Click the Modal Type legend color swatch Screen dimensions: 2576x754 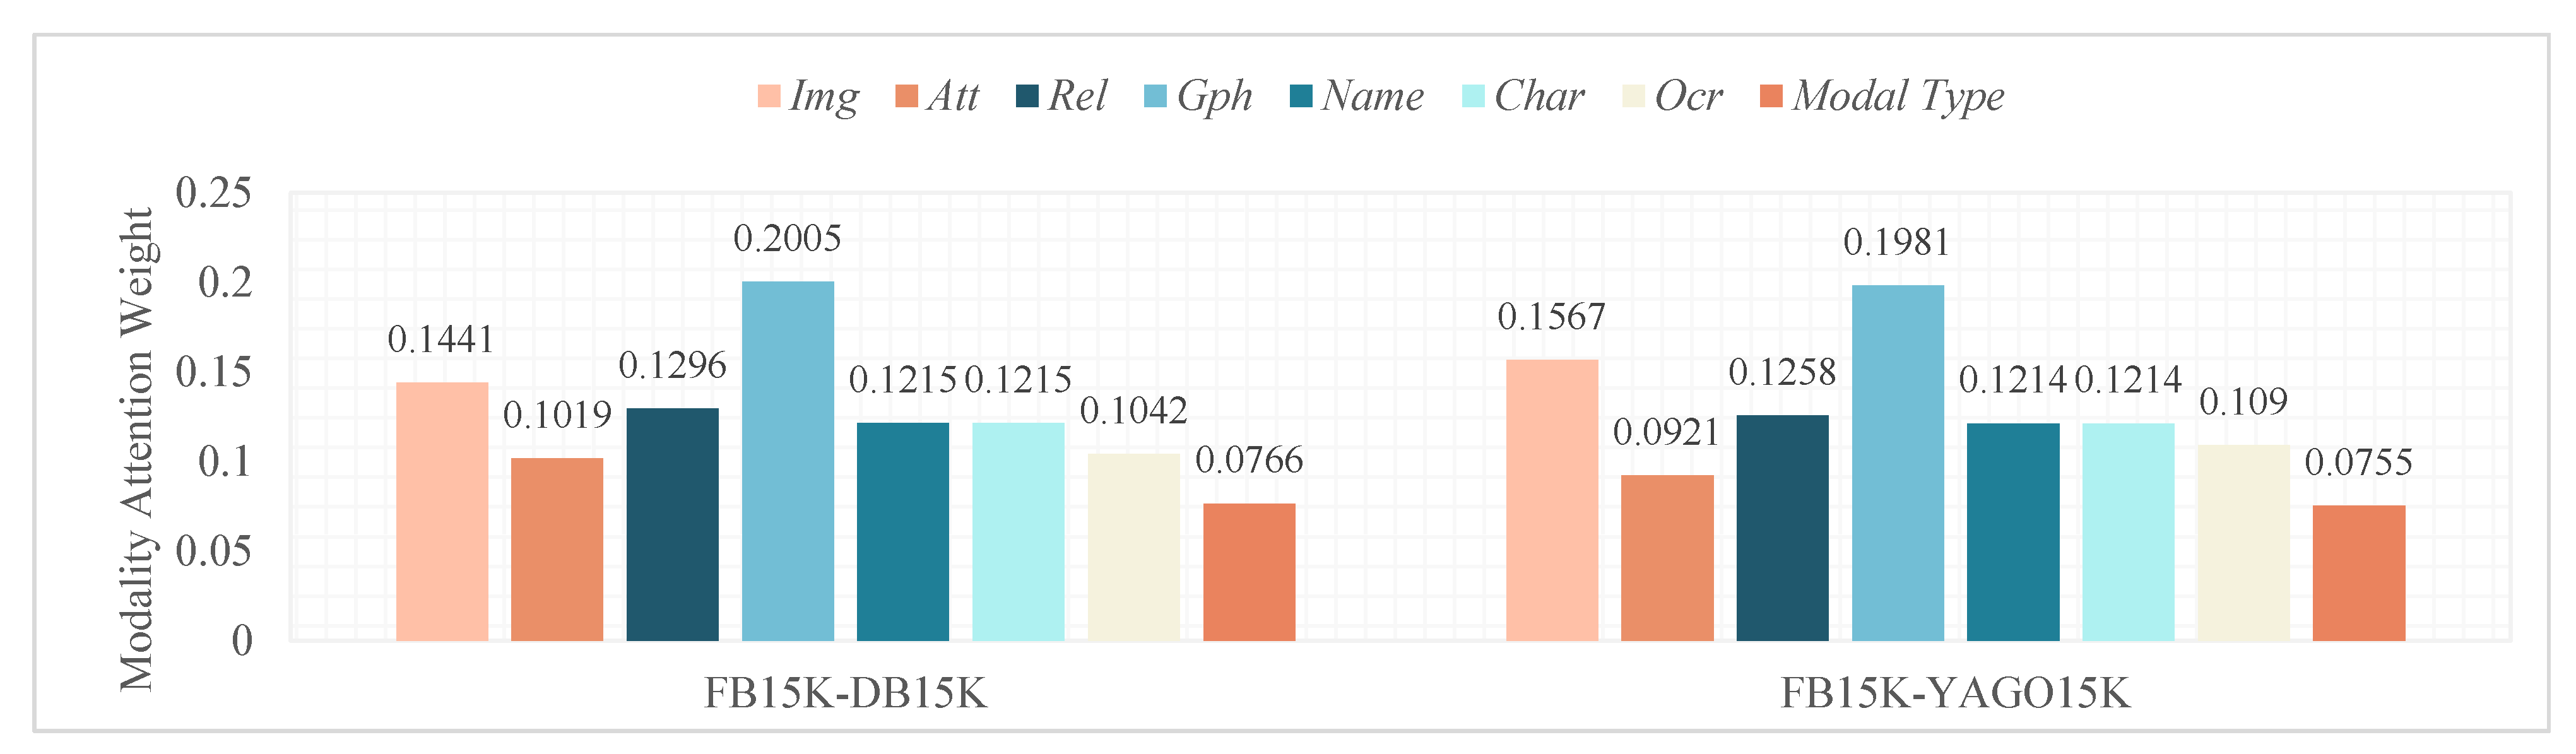coord(1771,96)
